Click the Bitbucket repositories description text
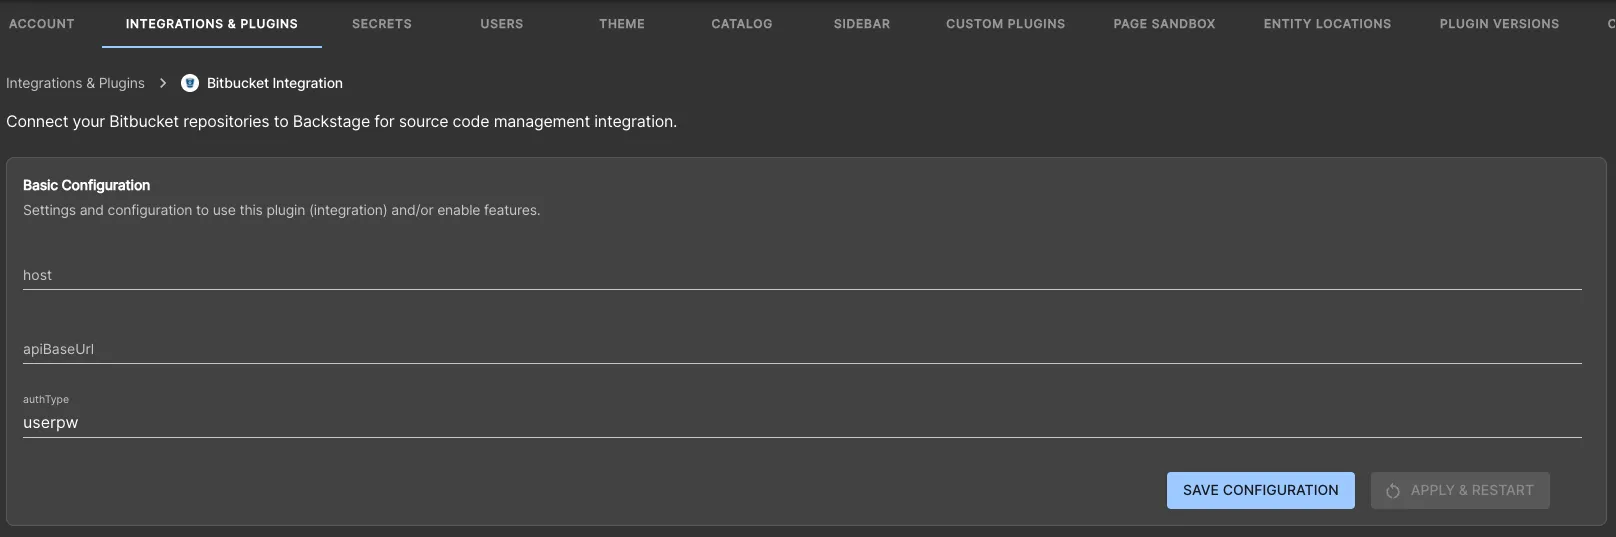 [x=341, y=121]
